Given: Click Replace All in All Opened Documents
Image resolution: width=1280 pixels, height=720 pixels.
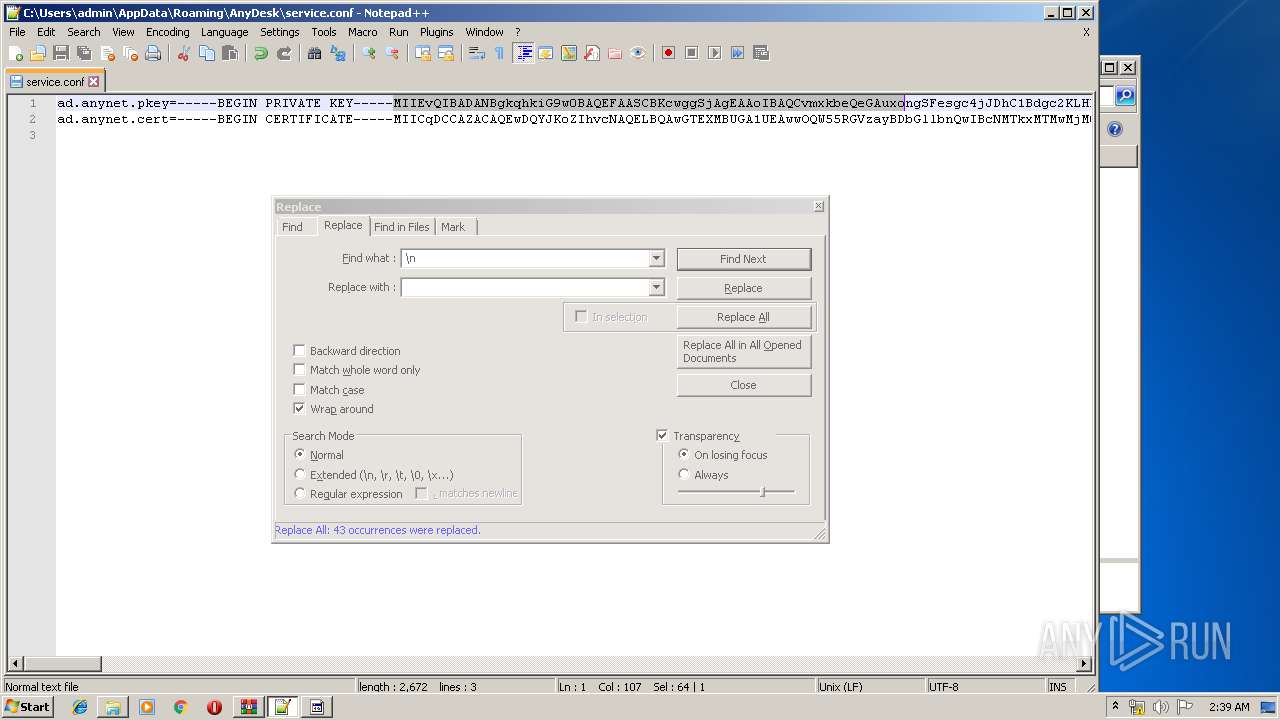Looking at the screenshot, I should [x=743, y=351].
